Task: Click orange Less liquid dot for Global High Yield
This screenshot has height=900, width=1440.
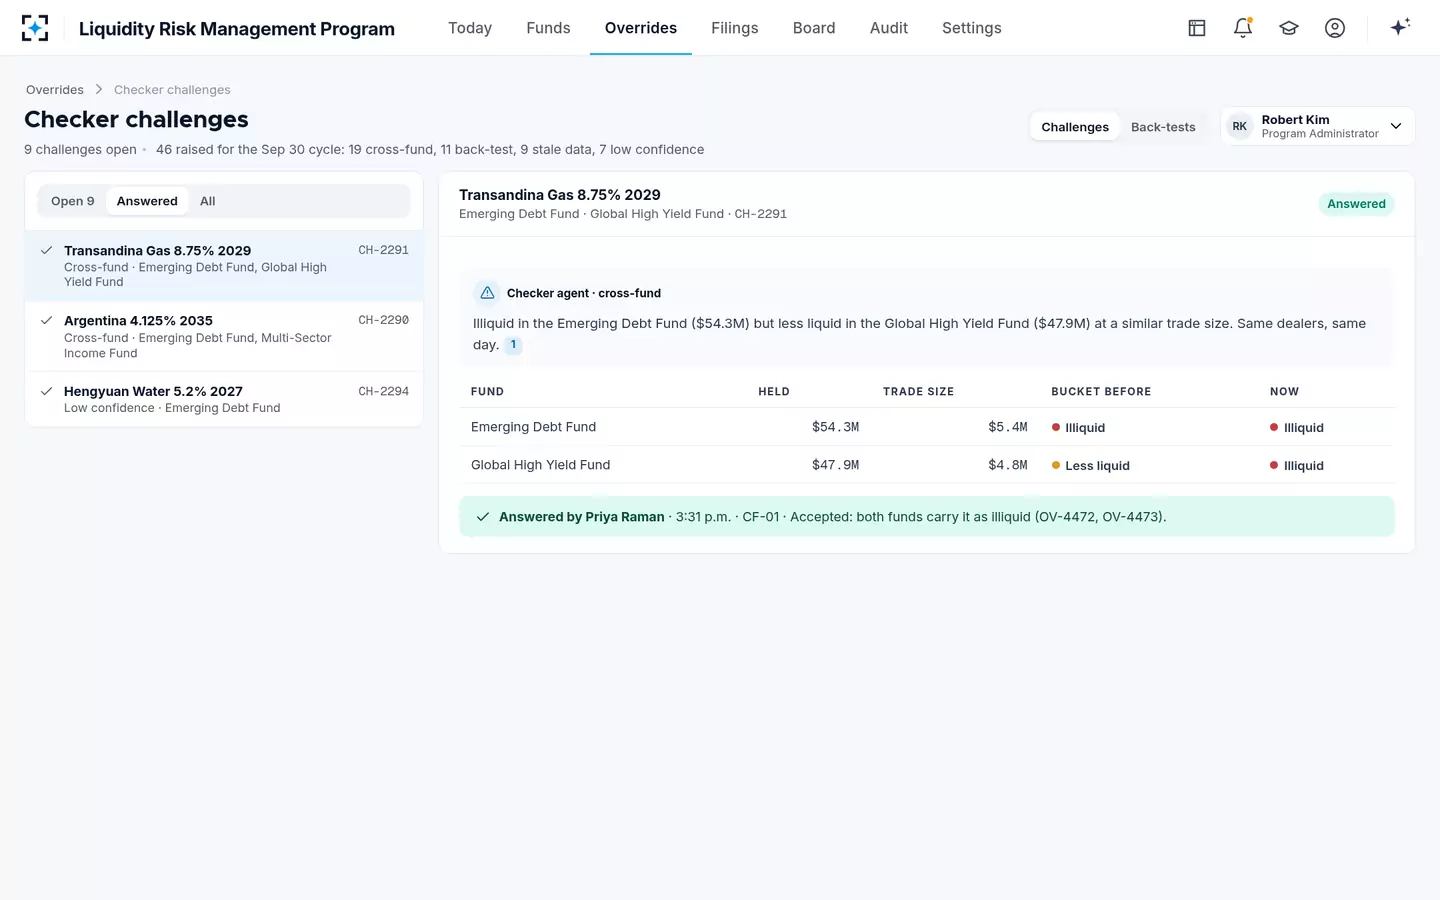Action: (1056, 465)
